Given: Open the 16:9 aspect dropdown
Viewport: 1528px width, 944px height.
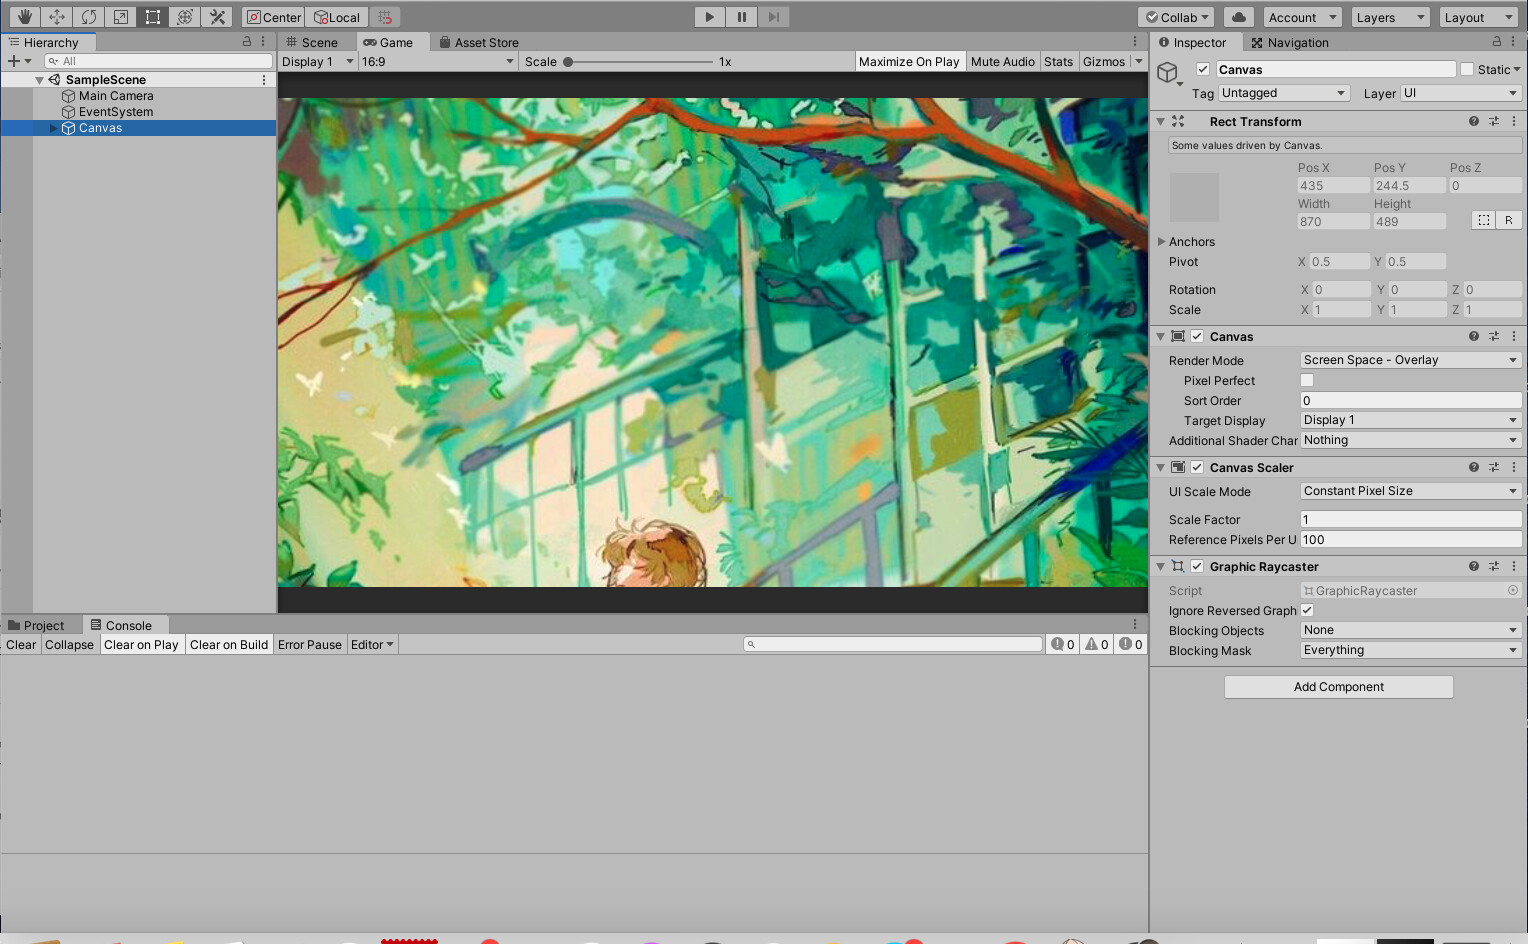Looking at the screenshot, I should [437, 61].
